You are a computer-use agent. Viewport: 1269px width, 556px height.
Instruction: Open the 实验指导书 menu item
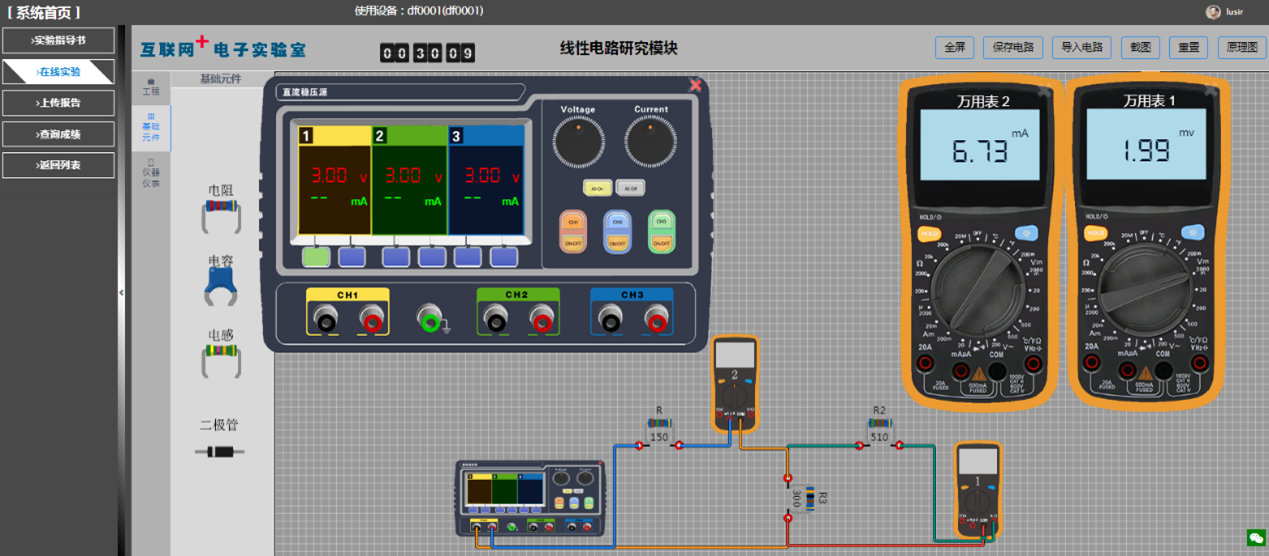[x=58, y=41]
